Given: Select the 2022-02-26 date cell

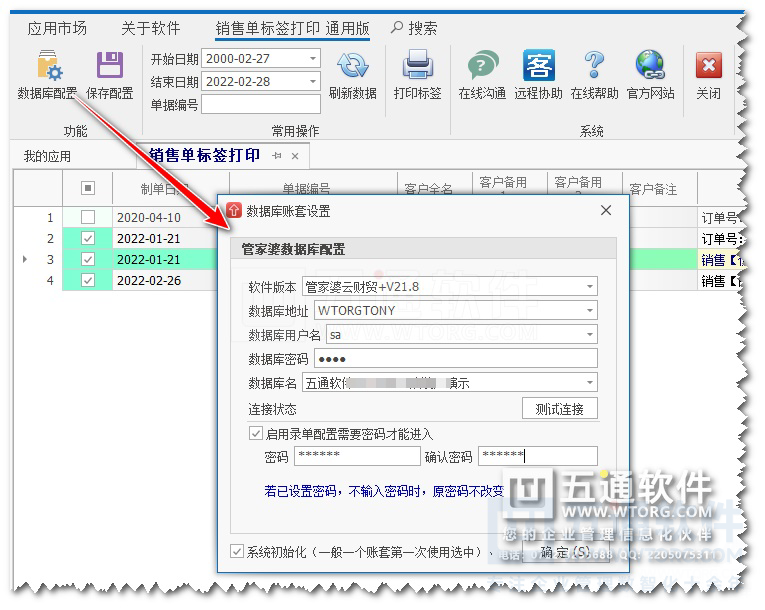Looking at the screenshot, I should click(164, 281).
